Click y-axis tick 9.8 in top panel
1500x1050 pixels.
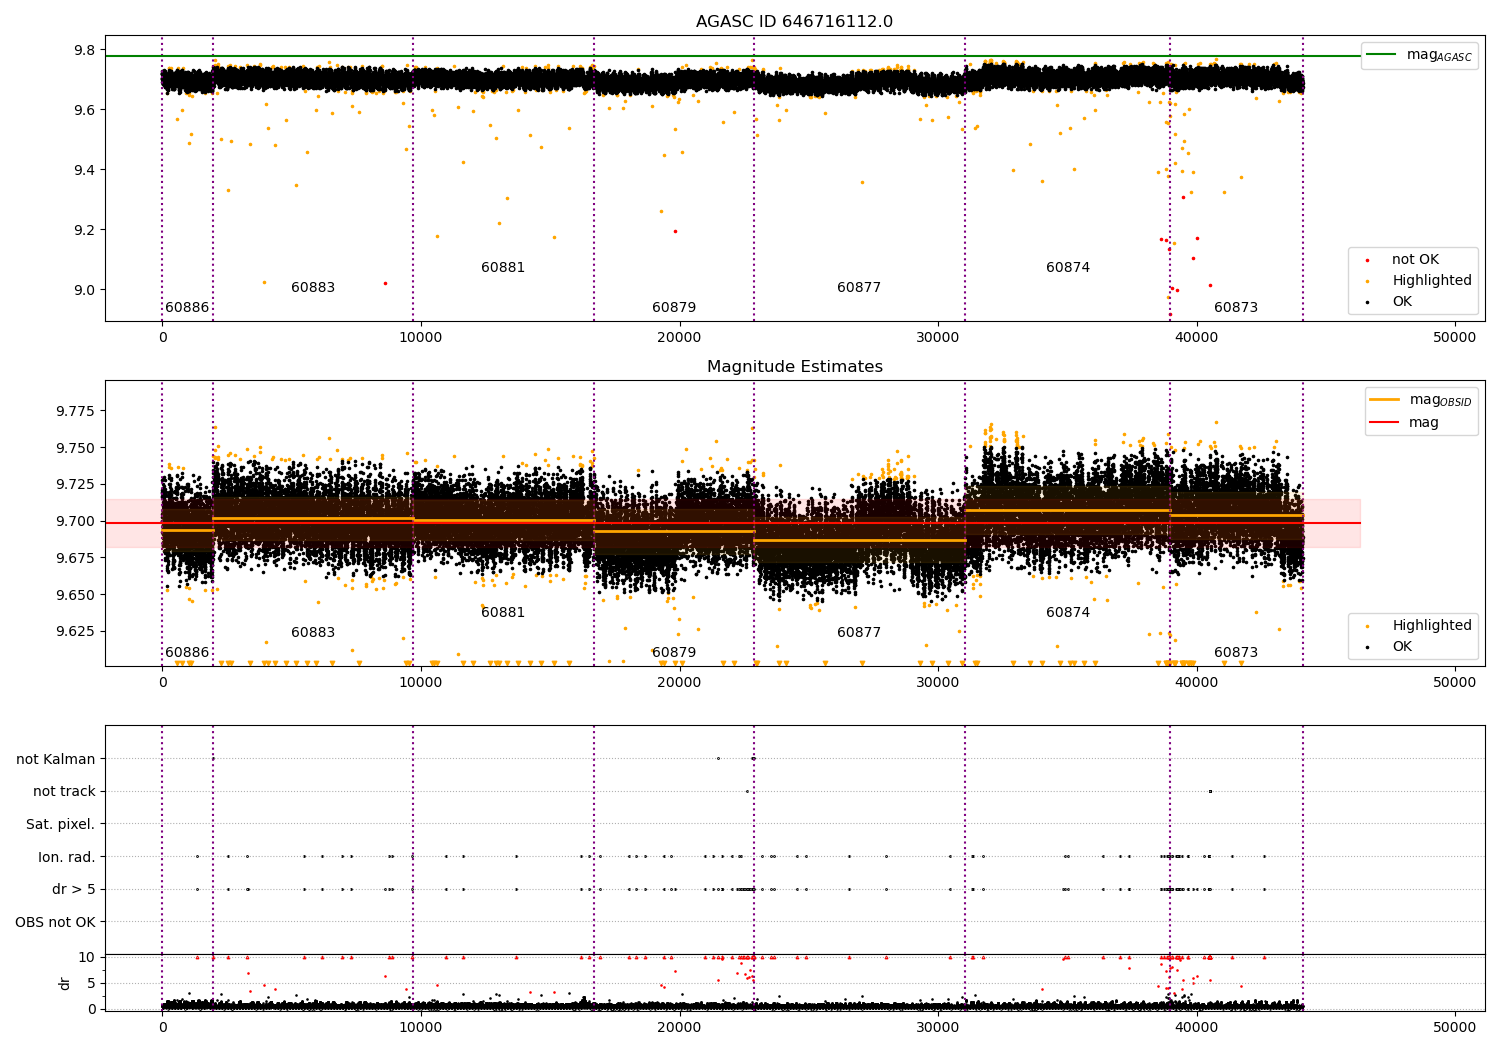click(x=85, y=51)
